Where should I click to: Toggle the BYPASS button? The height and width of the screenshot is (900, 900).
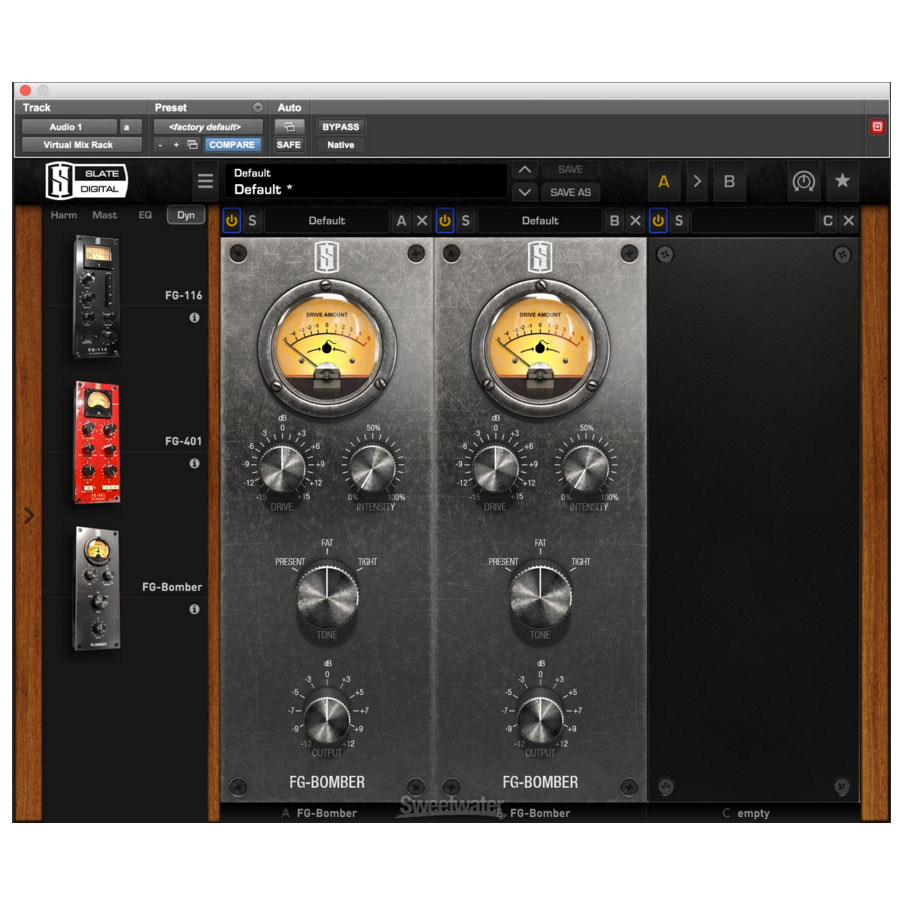click(x=340, y=127)
